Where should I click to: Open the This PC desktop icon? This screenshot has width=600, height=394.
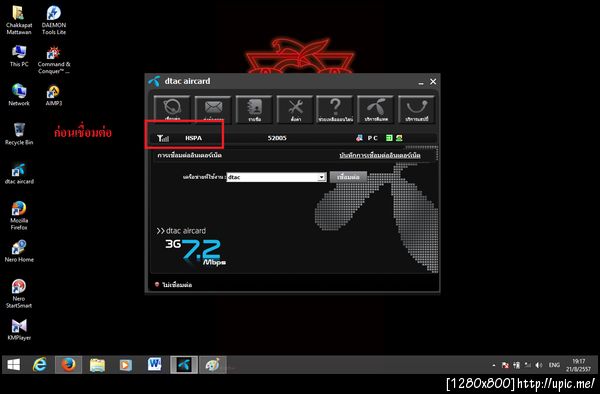pyautogui.click(x=19, y=56)
